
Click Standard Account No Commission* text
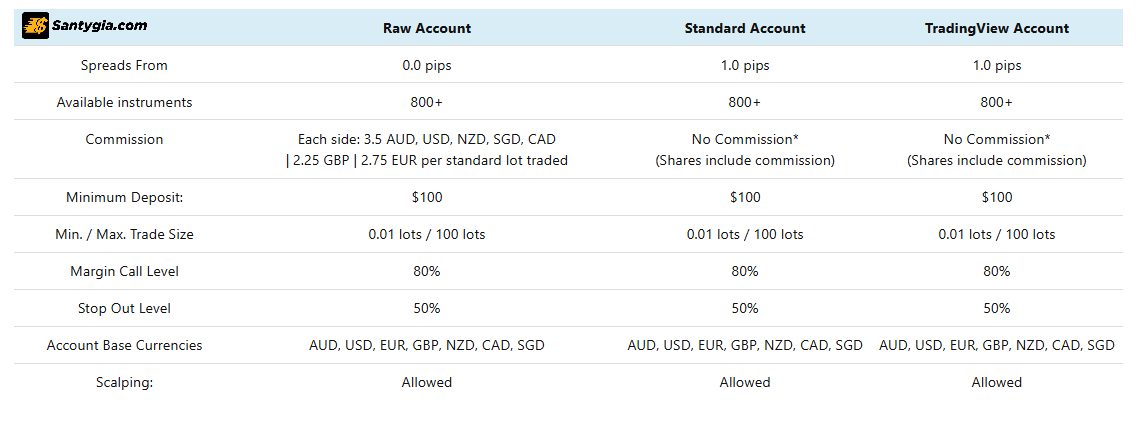coord(745,139)
